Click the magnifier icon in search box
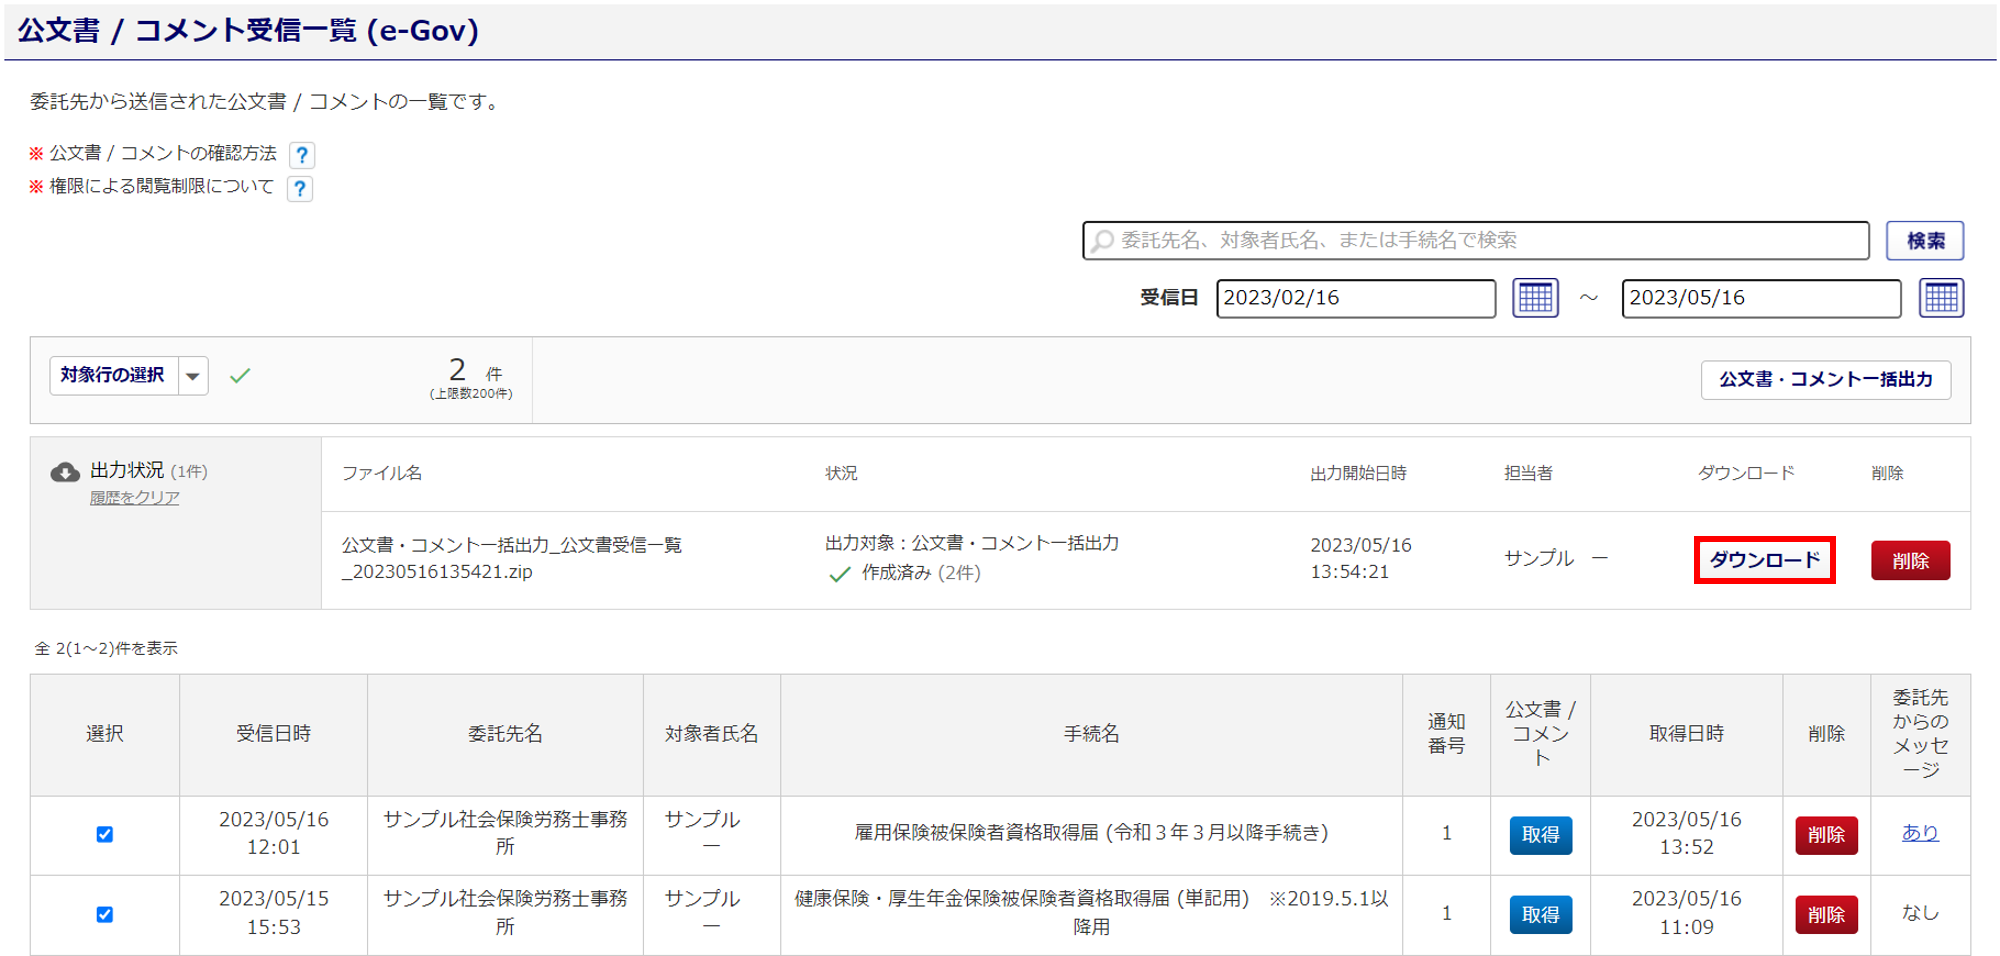2000x956 pixels. click(1103, 241)
